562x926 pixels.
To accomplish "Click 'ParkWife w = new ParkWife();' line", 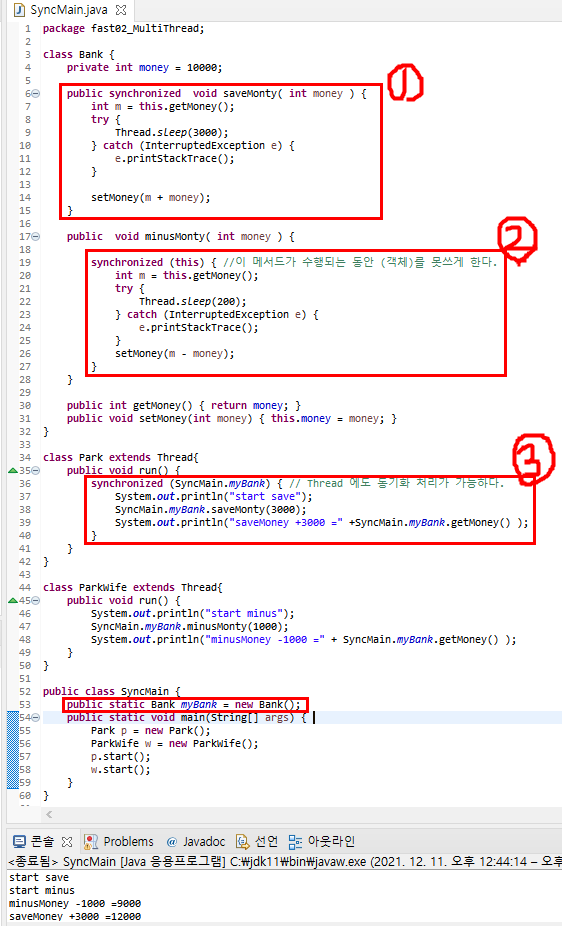I will click(175, 743).
